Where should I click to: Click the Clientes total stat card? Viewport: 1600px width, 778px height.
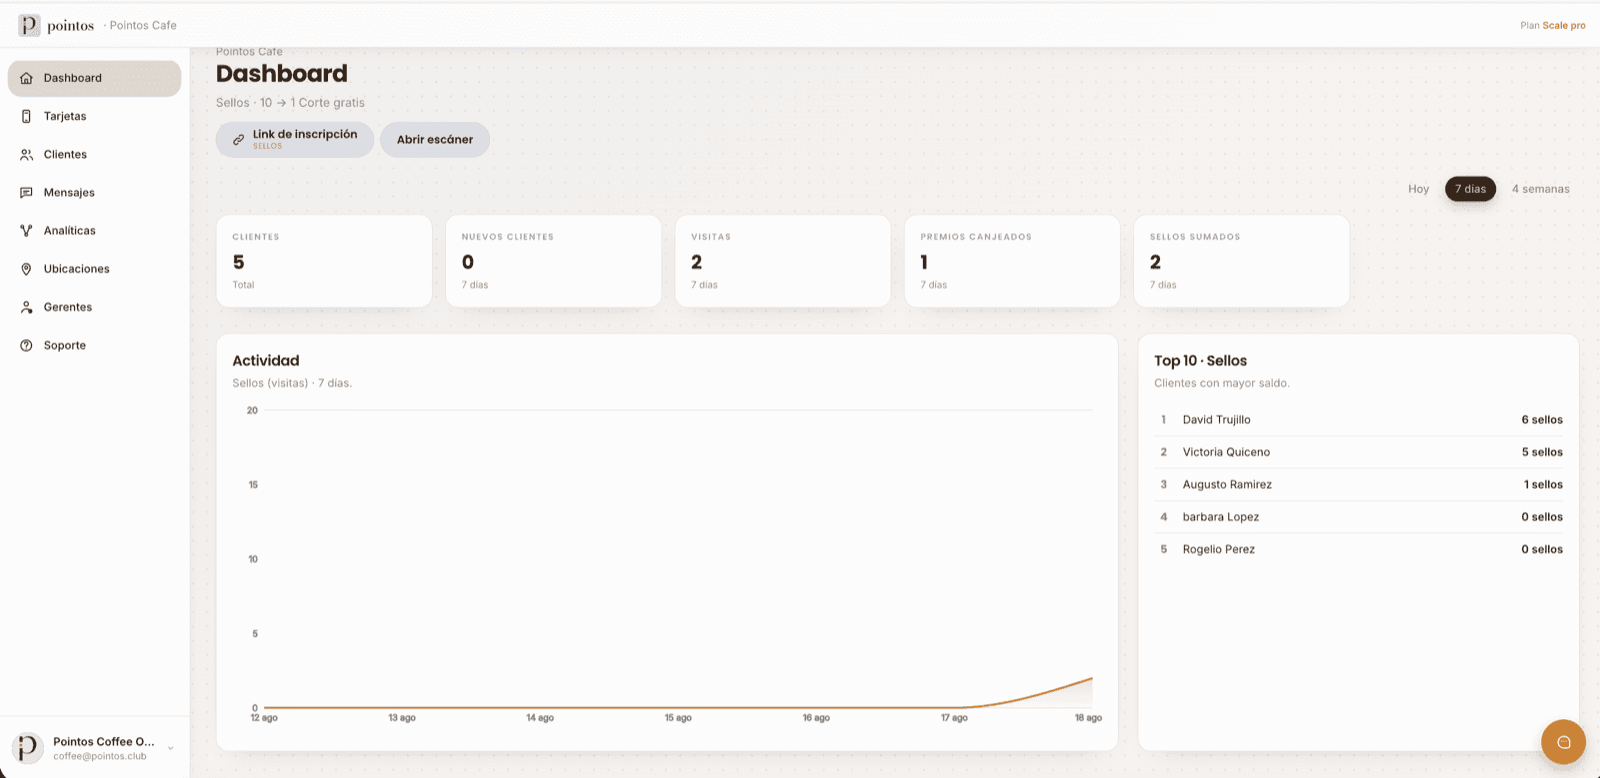(x=324, y=261)
